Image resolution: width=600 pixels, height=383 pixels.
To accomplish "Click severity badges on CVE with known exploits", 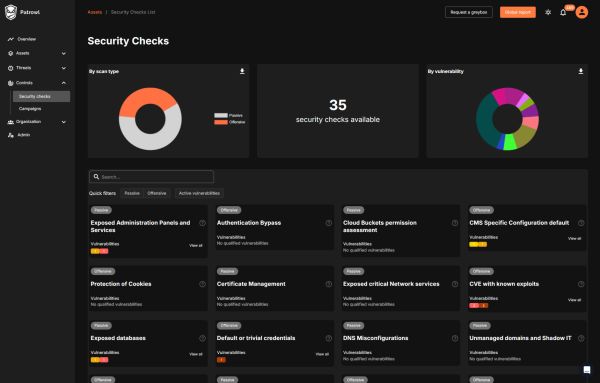I will (x=478, y=305).
